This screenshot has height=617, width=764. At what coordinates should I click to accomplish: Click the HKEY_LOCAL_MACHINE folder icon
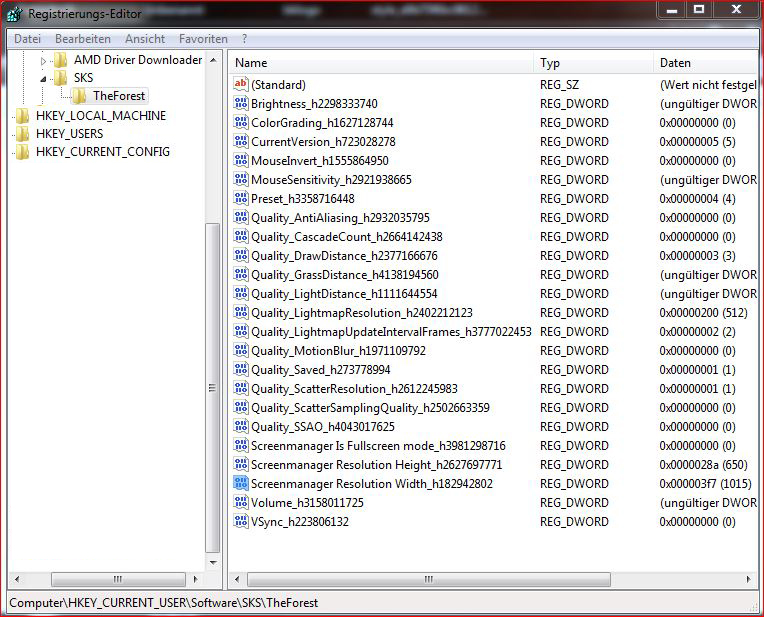[x=23, y=116]
